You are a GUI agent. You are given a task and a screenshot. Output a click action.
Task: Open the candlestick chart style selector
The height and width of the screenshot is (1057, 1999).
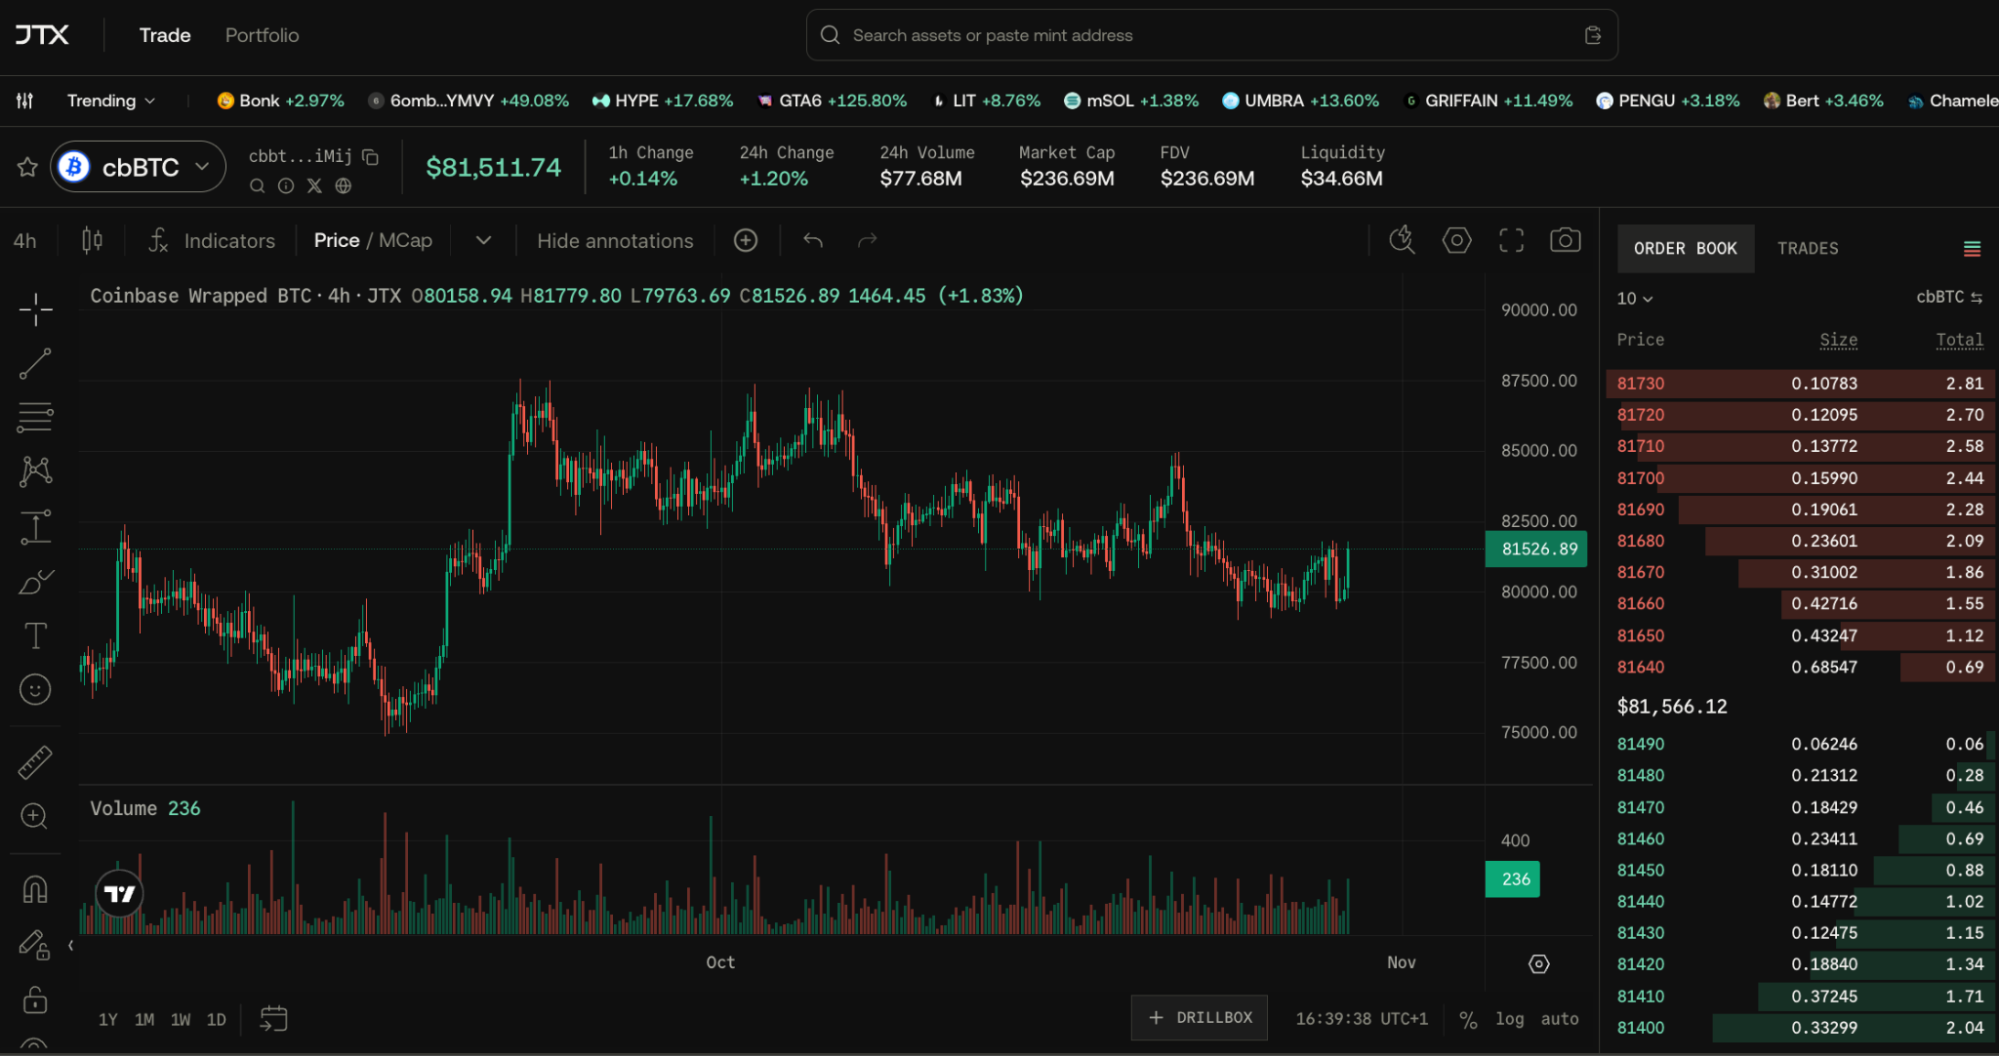click(x=92, y=240)
